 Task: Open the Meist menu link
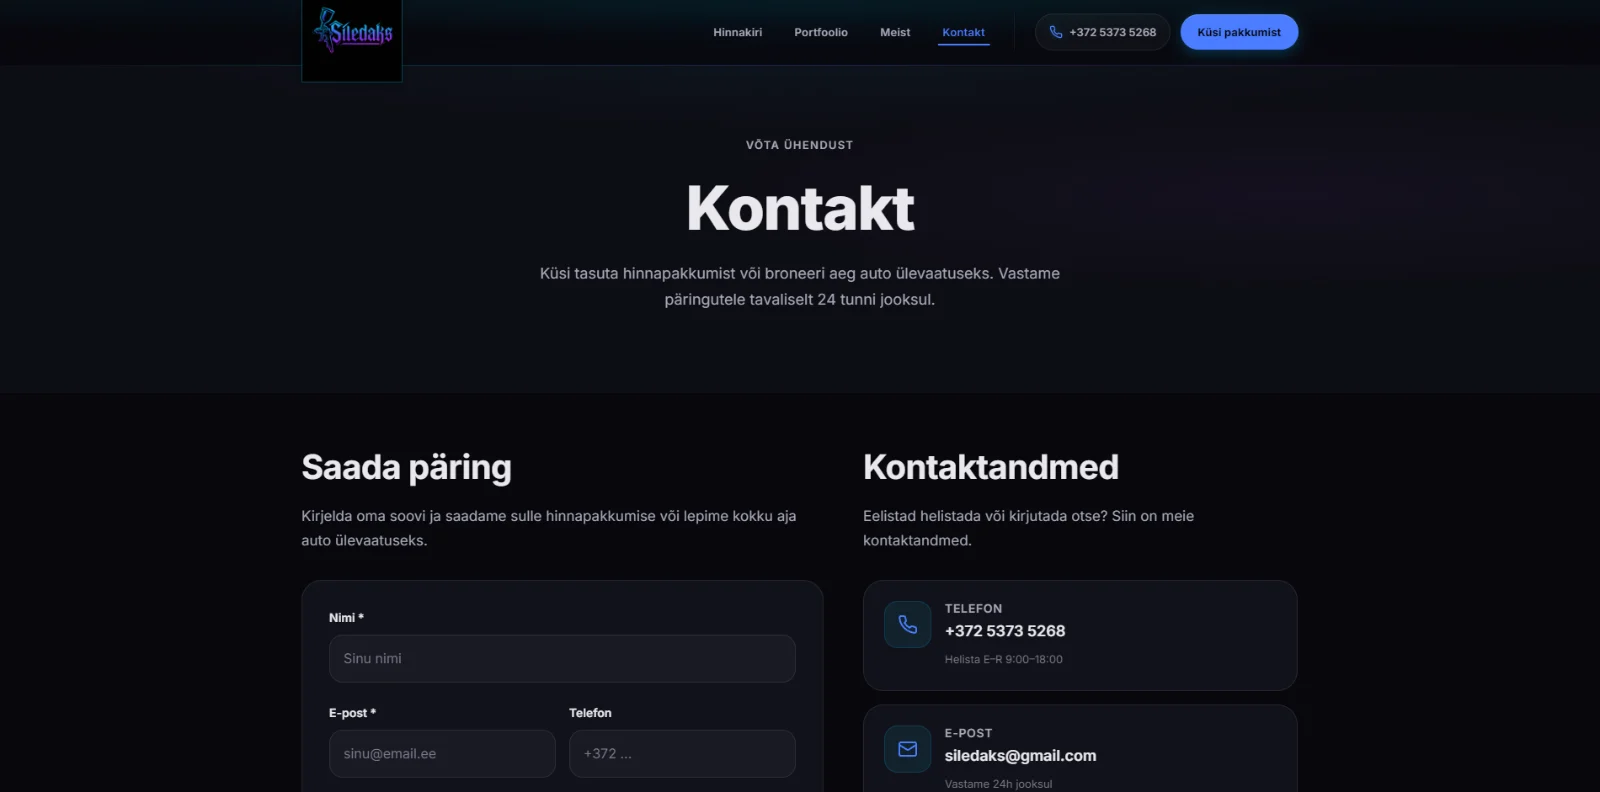point(895,32)
